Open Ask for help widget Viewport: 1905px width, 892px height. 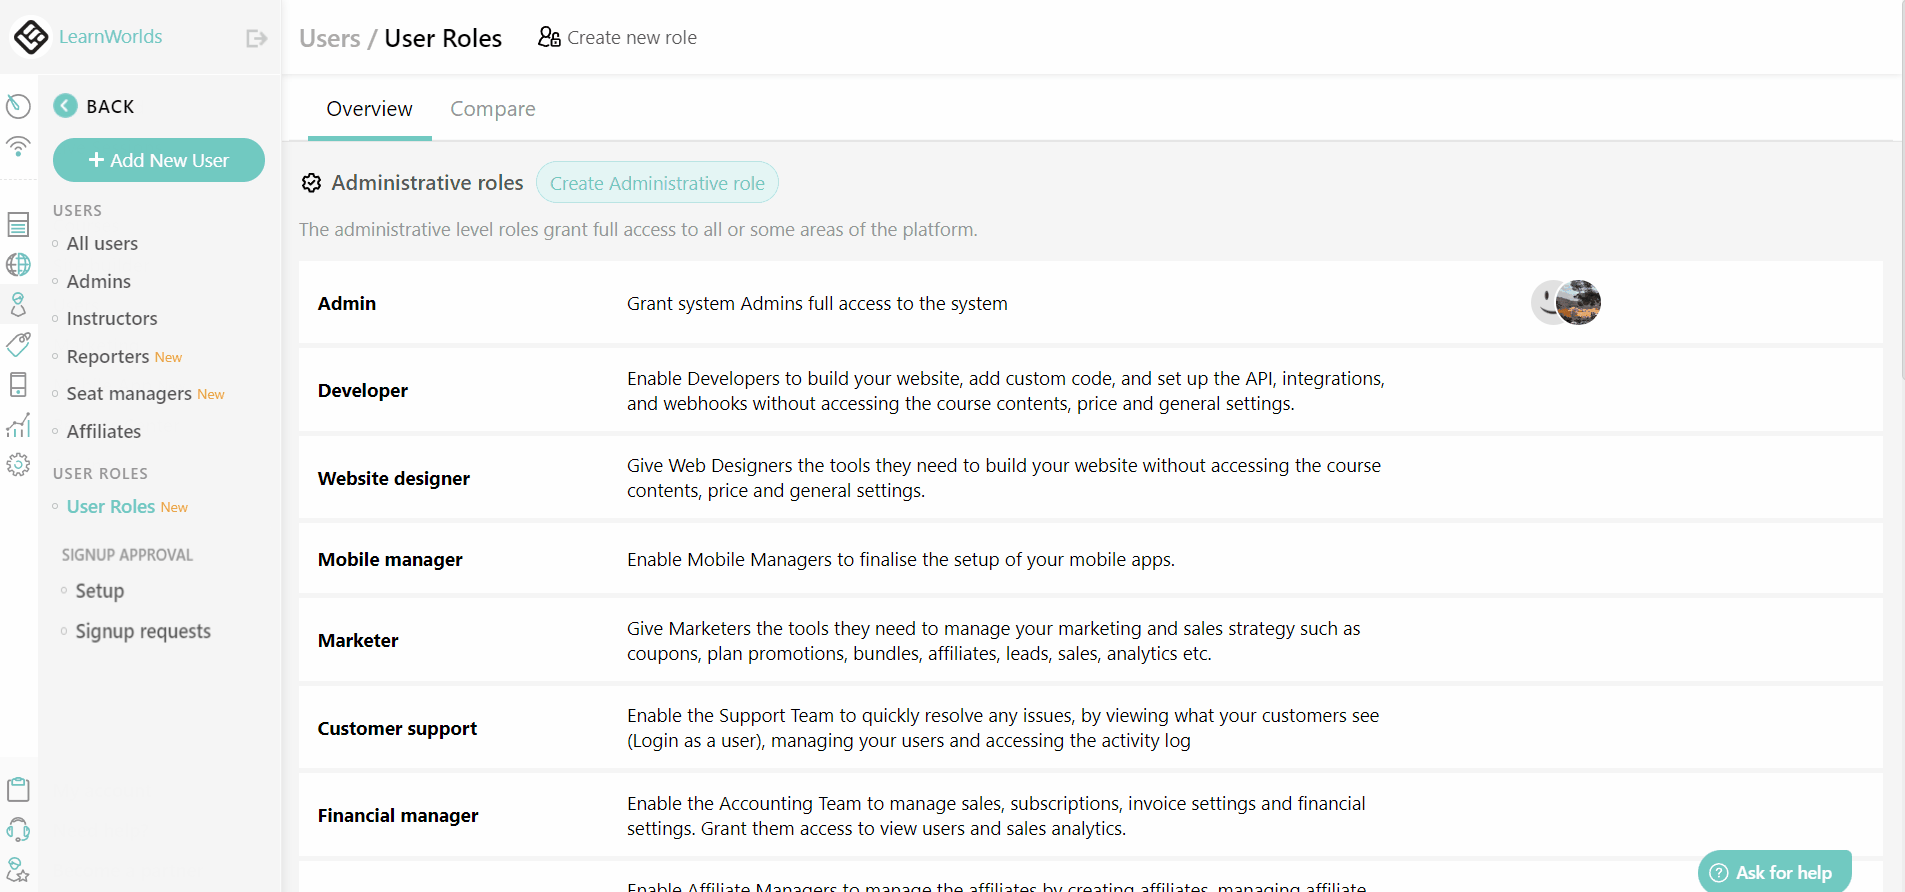pos(1775,871)
